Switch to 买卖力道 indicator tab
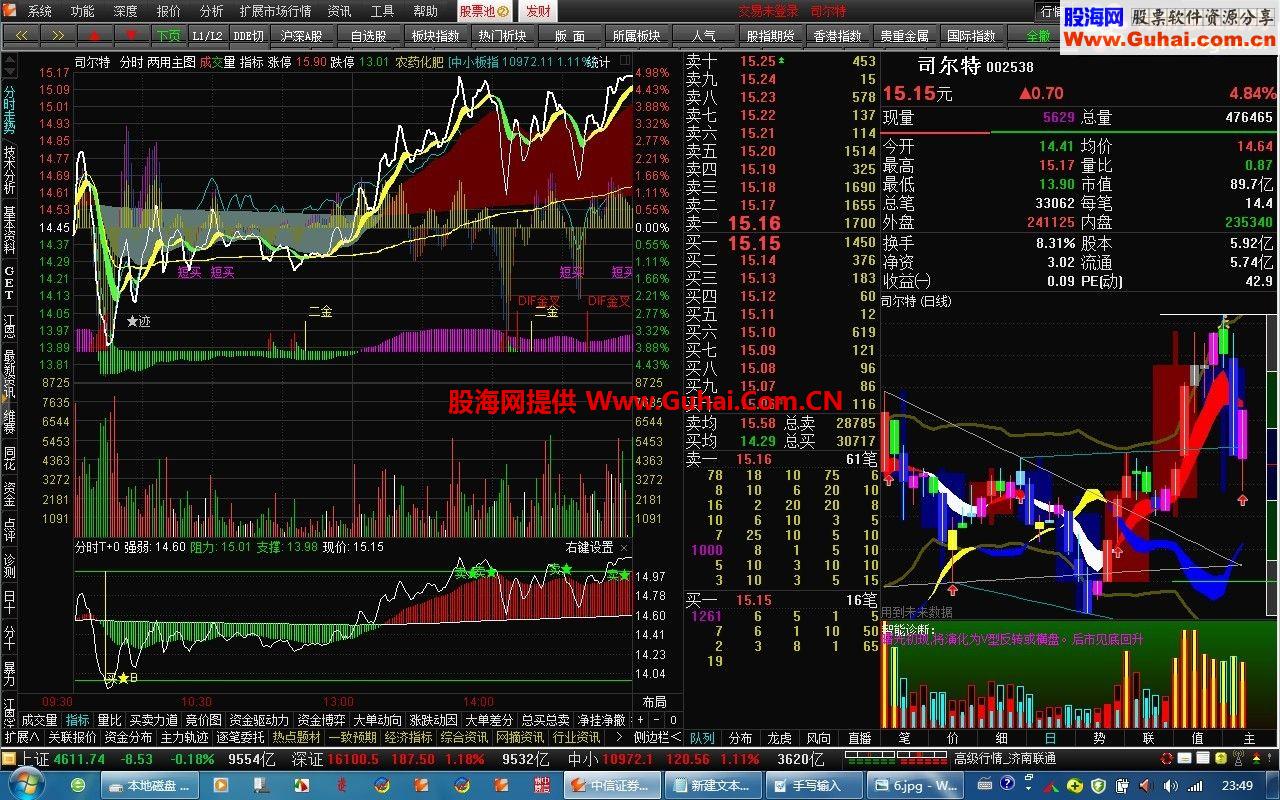This screenshot has width=1280, height=800. coord(154,720)
